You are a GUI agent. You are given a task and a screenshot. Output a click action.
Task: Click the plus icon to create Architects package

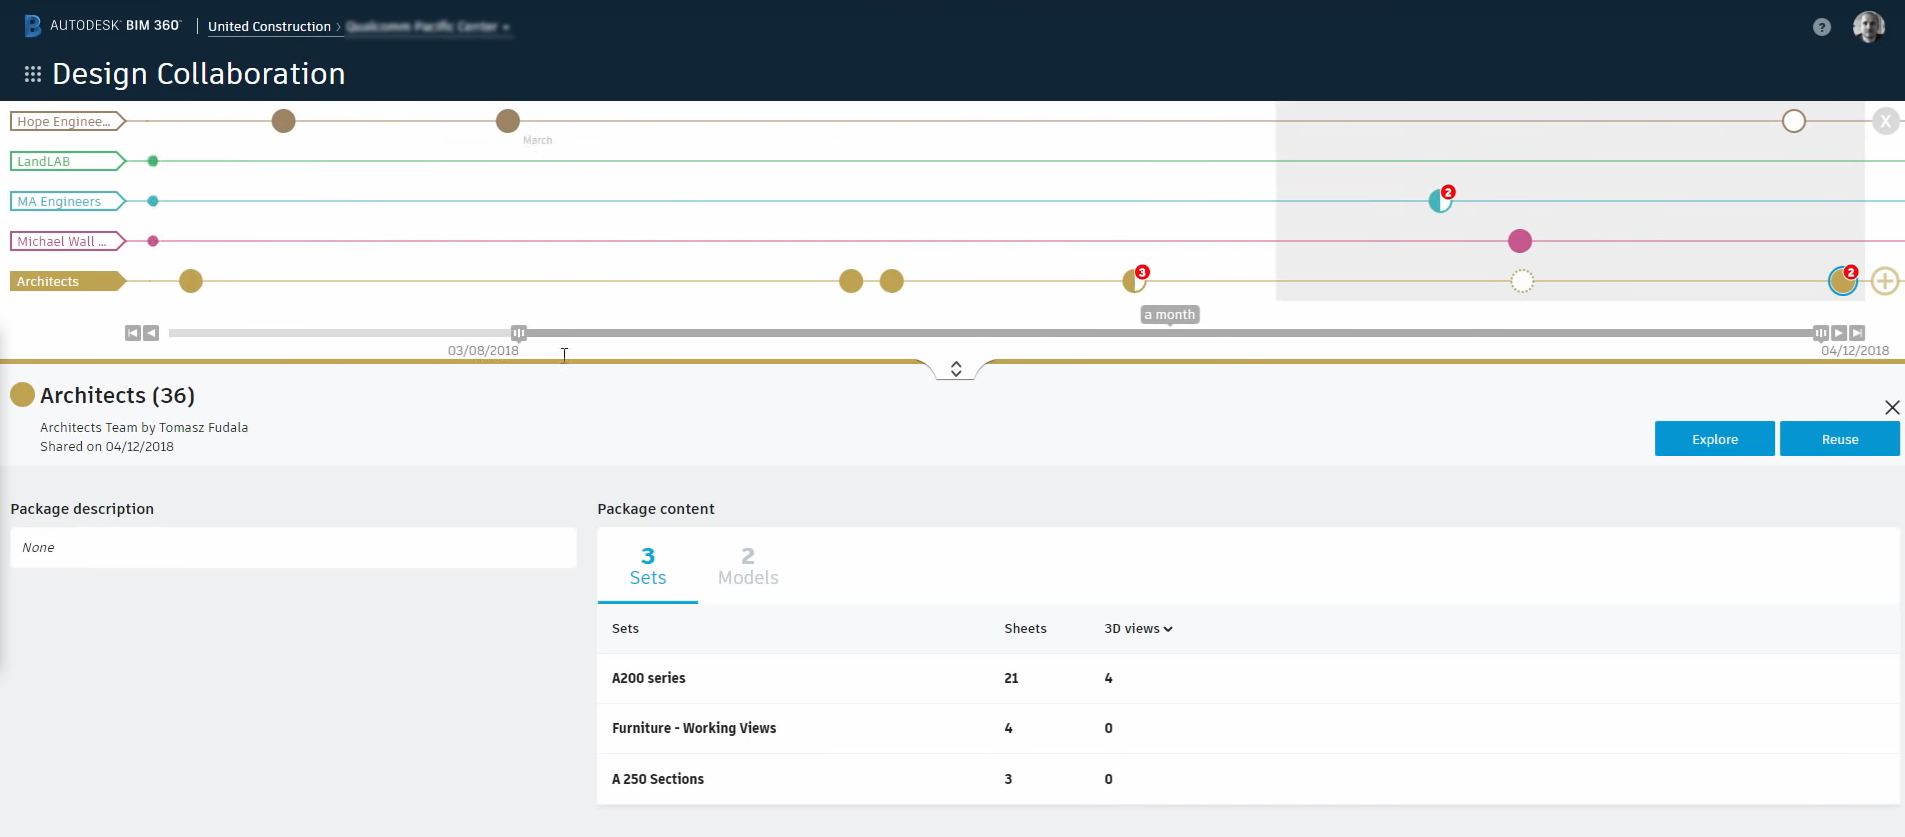point(1884,281)
